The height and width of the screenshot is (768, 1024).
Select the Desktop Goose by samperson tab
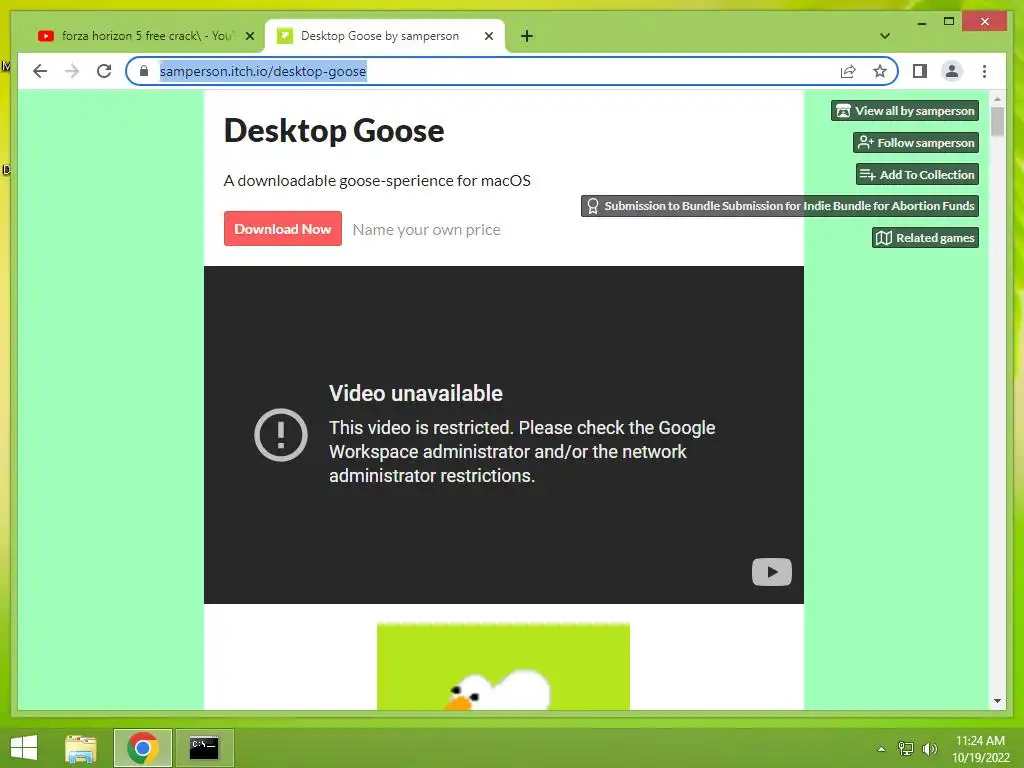coord(379,36)
